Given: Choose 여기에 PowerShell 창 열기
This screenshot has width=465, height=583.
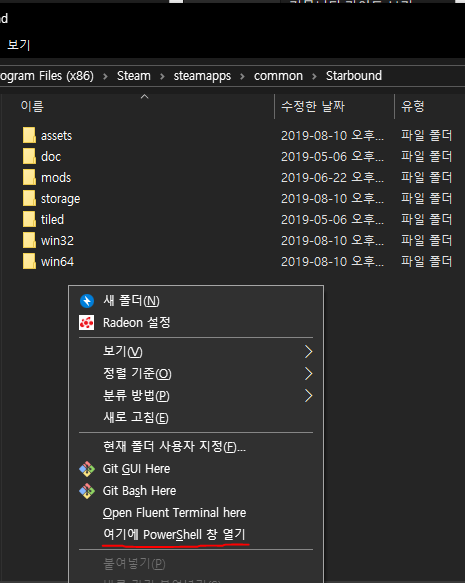Looking at the screenshot, I should 174,534.
